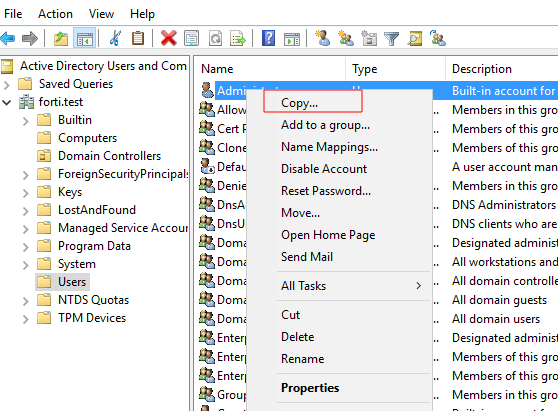Sort list by the Description column header
558x411 pixels.
click(x=502, y=69)
